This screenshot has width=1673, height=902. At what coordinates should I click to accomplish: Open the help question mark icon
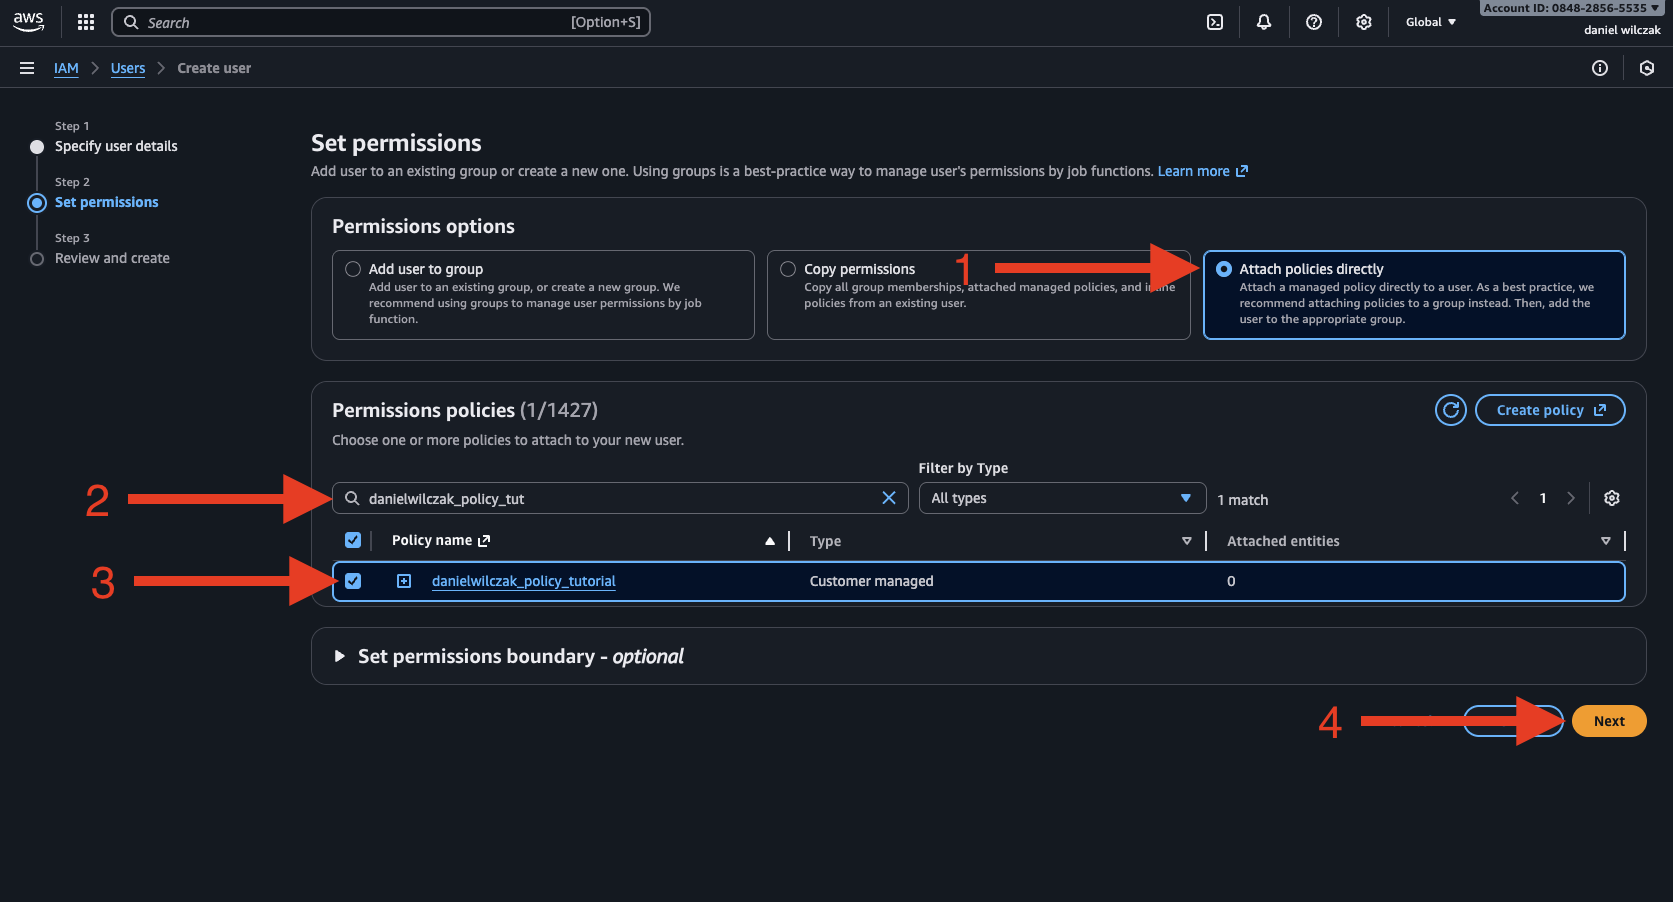pyautogui.click(x=1314, y=22)
